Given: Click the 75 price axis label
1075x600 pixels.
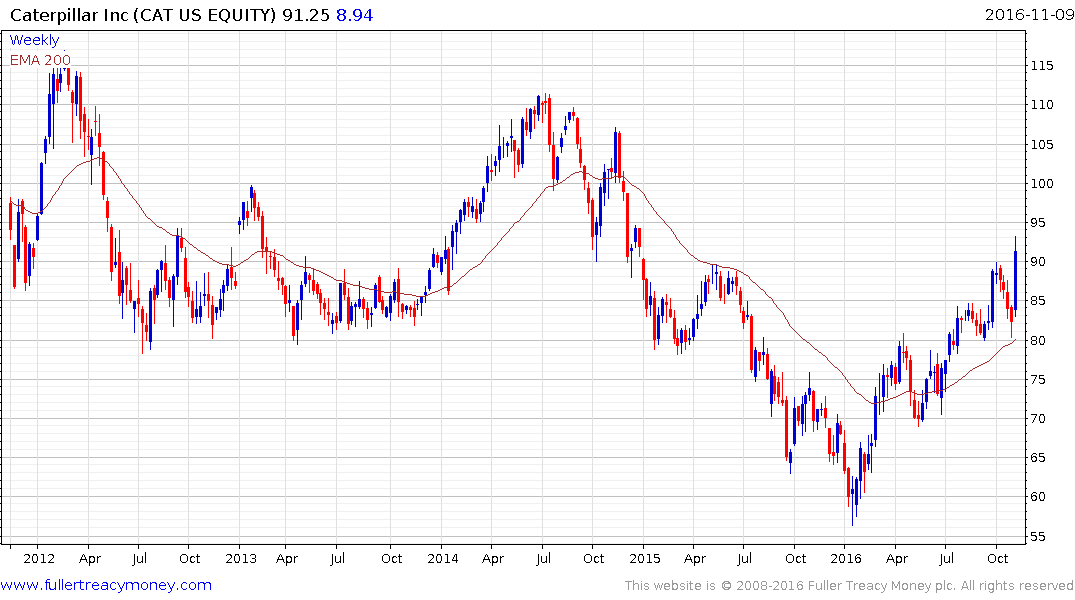Looking at the screenshot, I should click(1038, 379).
